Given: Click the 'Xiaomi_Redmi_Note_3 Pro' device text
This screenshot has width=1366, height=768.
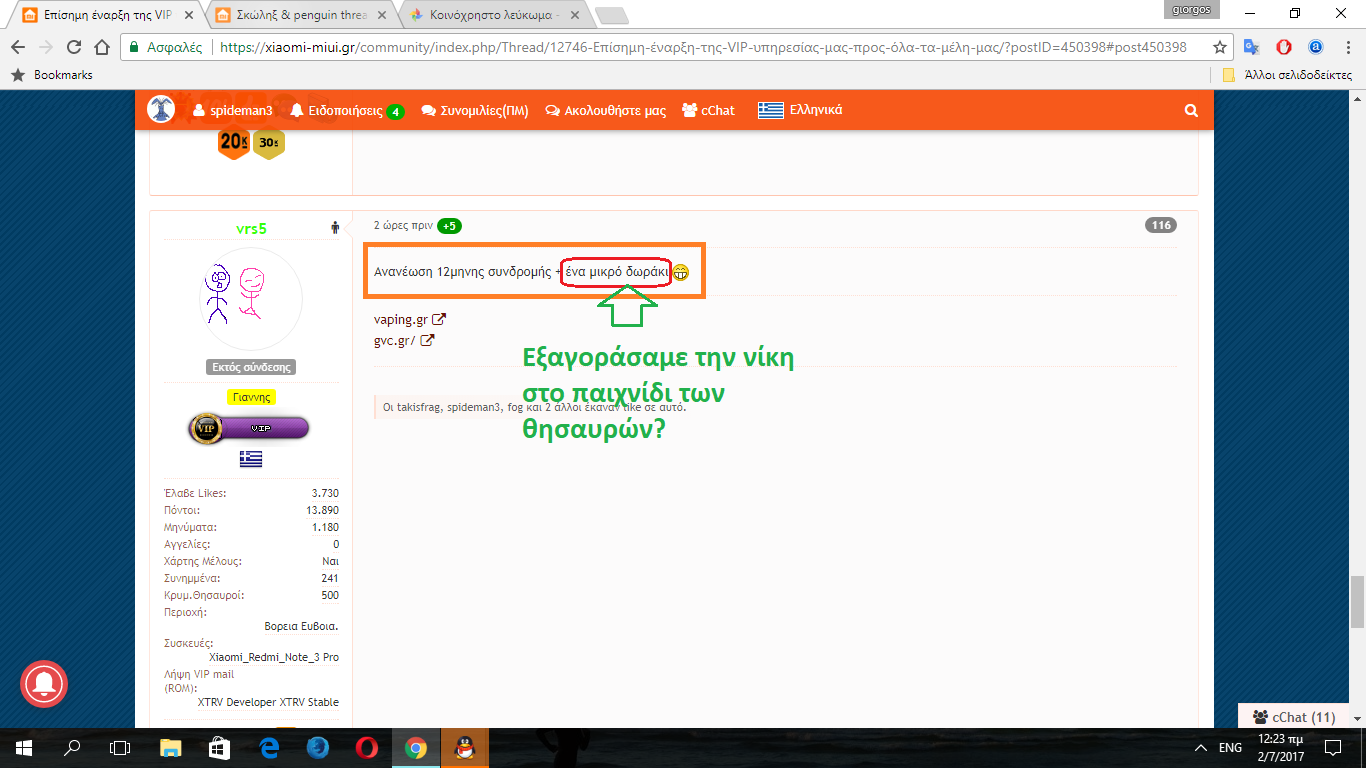Looking at the screenshot, I should 274,657.
